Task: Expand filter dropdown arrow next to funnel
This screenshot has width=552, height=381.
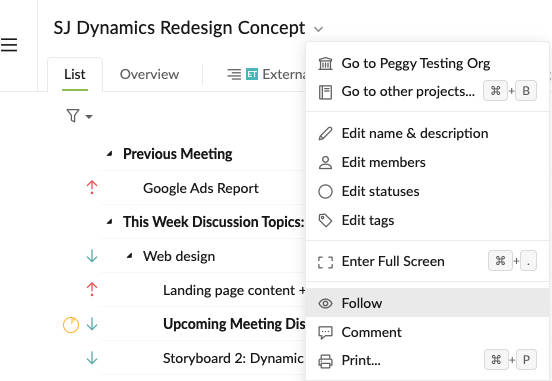Action: tap(89, 117)
